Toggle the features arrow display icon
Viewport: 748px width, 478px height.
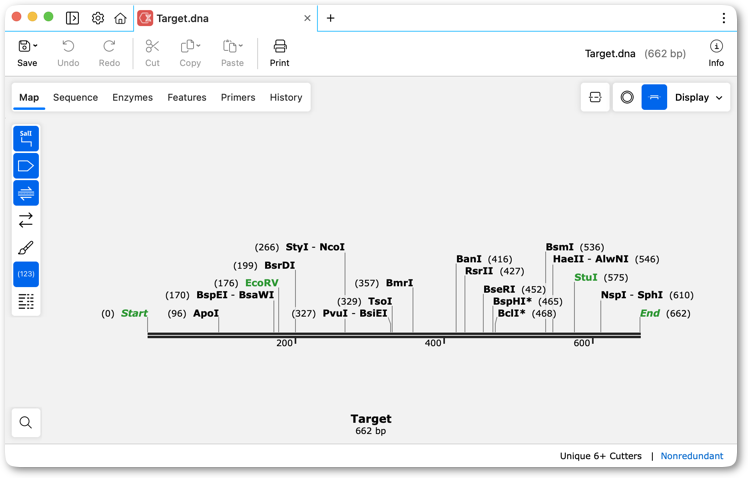[x=26, y=166]
